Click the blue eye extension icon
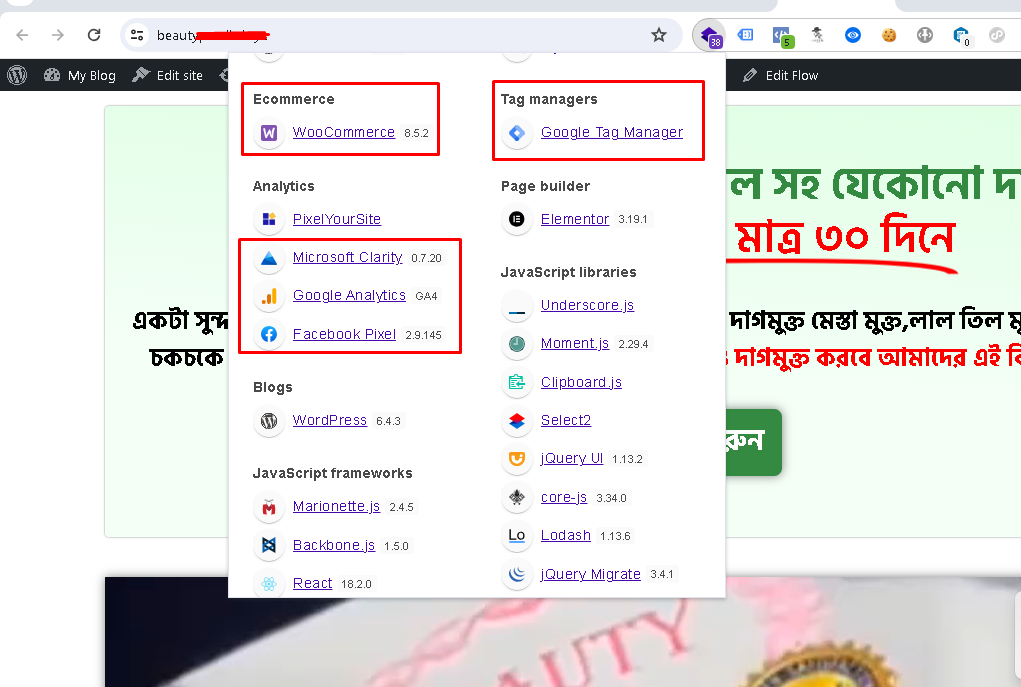 853,35
